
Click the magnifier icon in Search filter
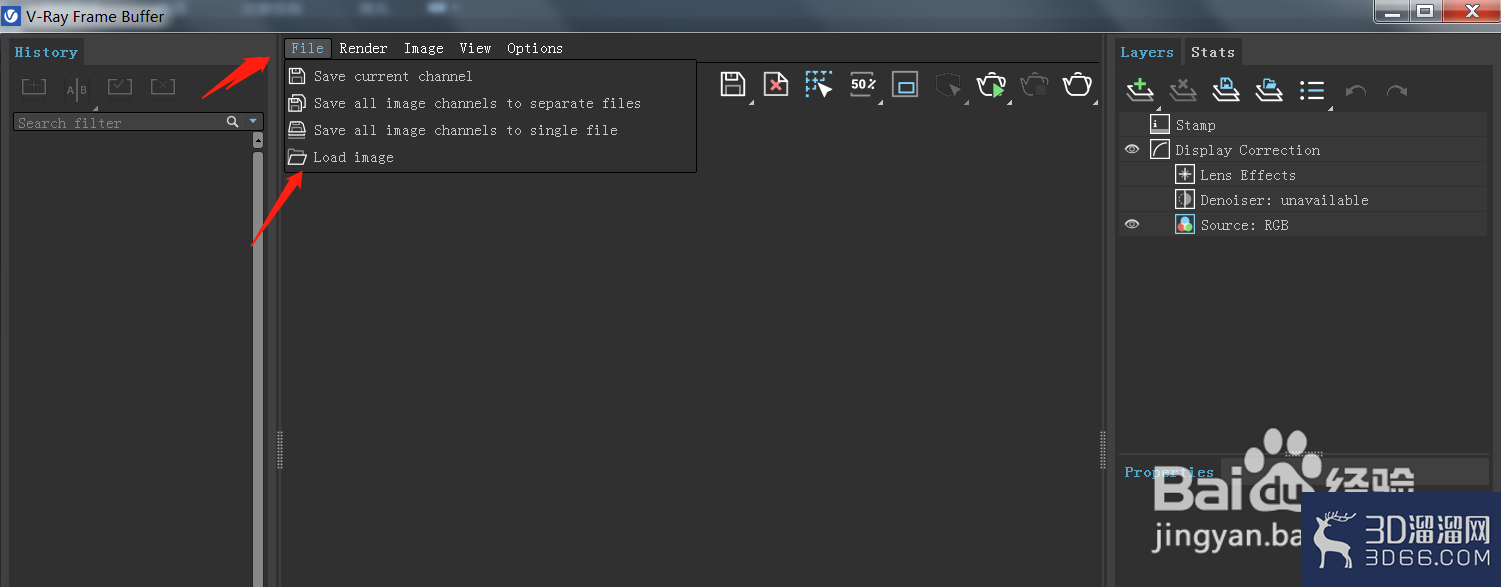(x=233, y=122)
